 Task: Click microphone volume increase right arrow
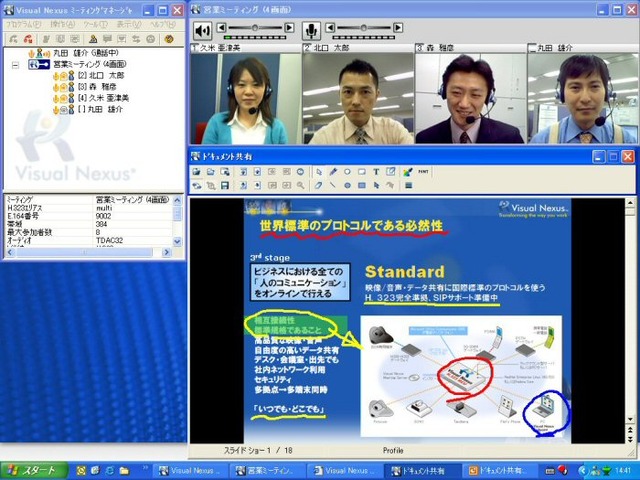tap(398, 28)
